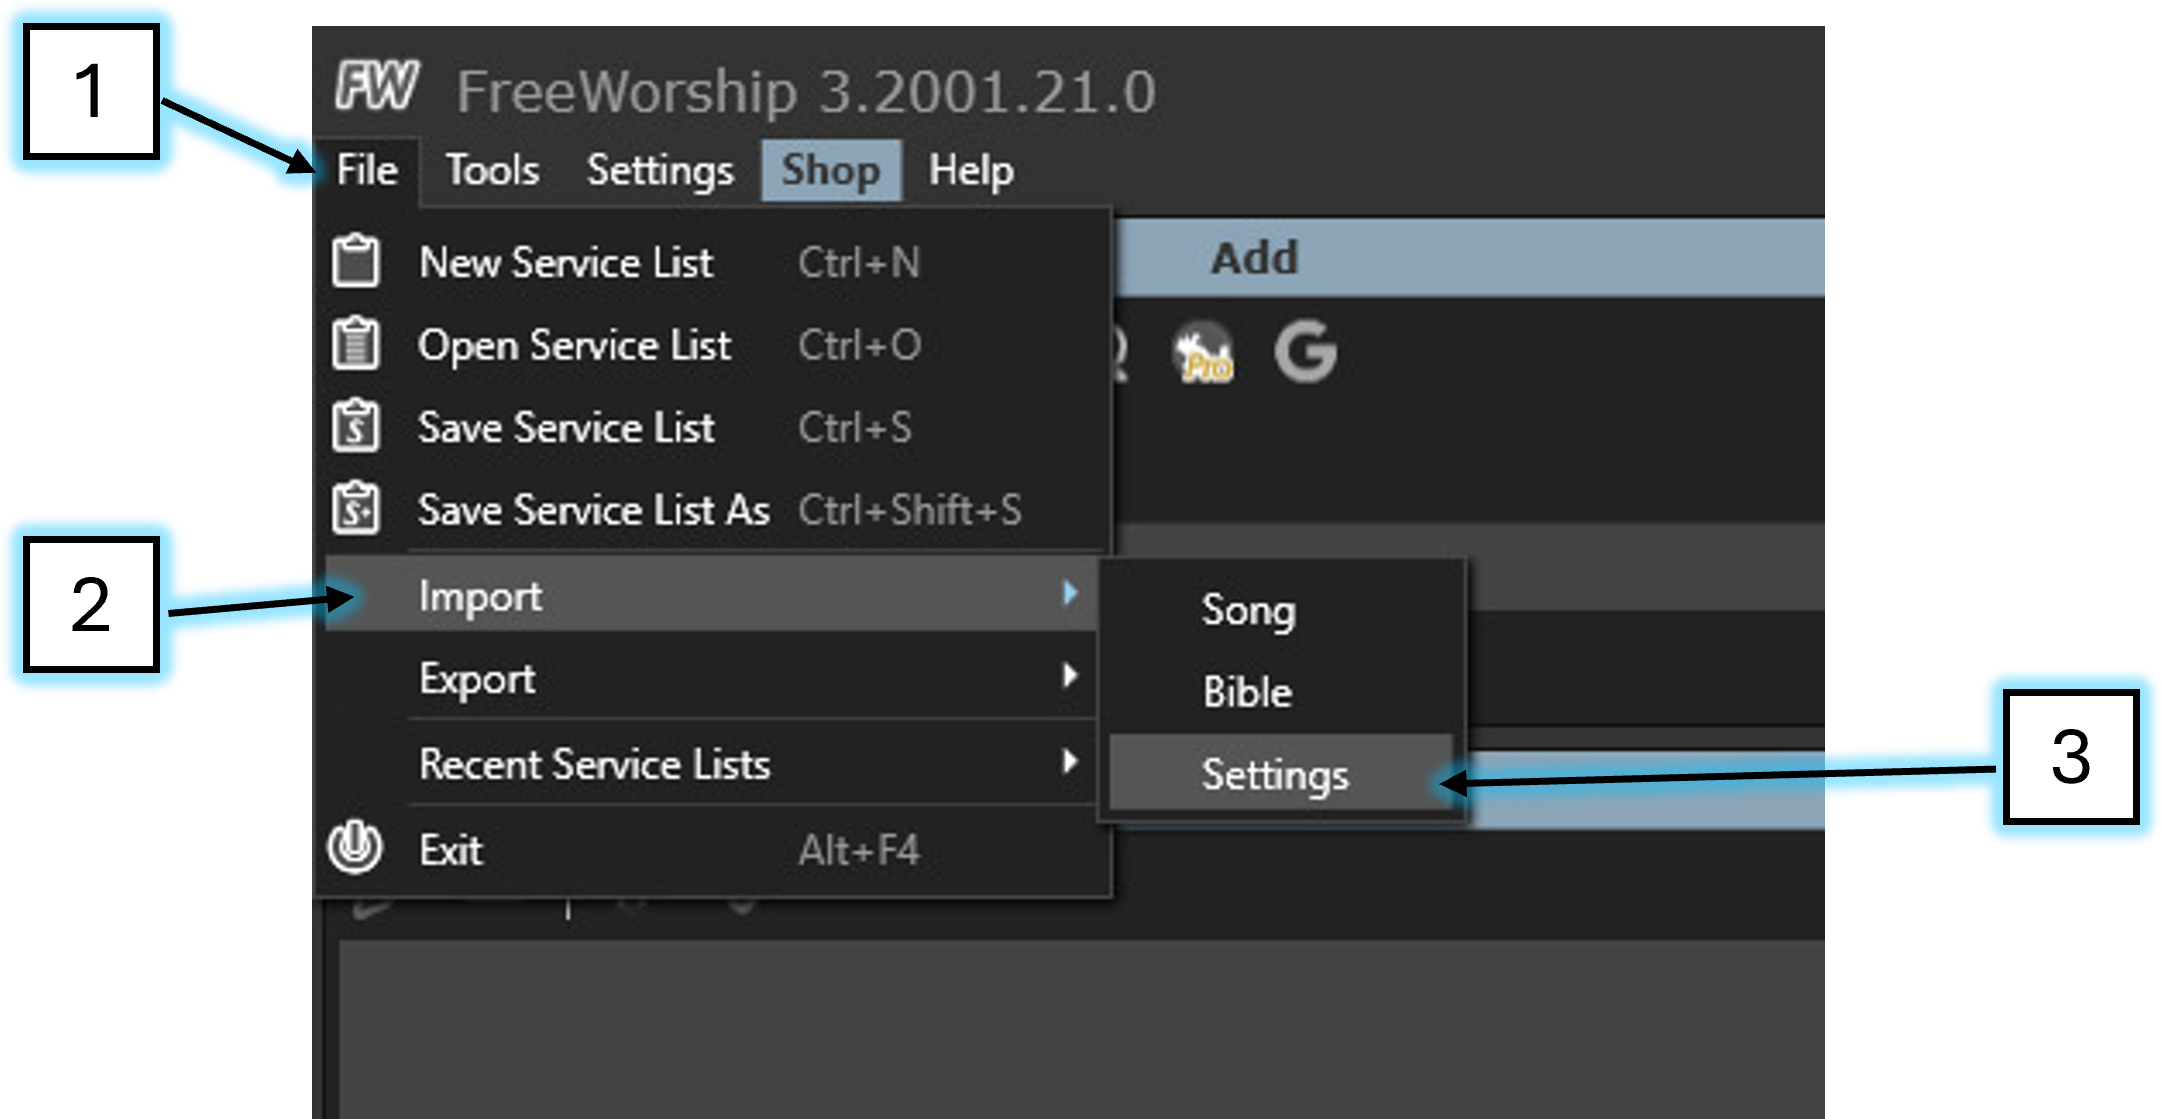Click the Save Service List As icon
The height and width of the screenshot is (1119, 2163).
click(x=355, y=509)
